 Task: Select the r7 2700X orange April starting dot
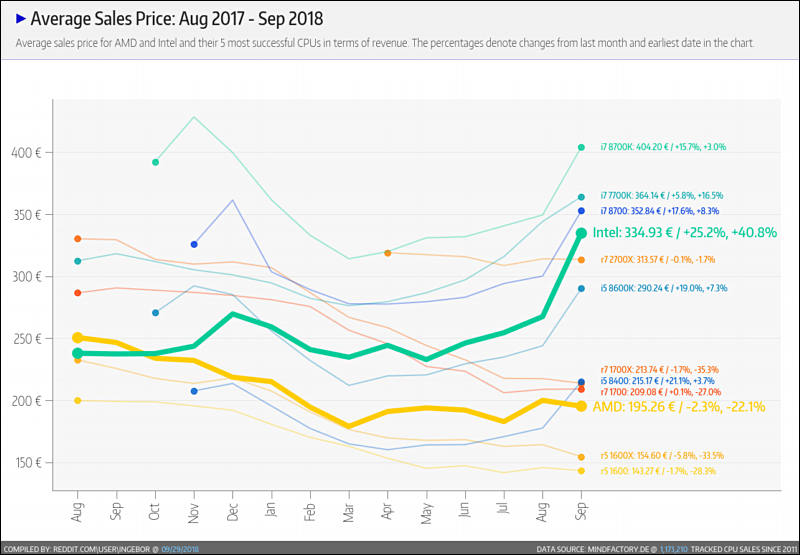tap(388, 253)
